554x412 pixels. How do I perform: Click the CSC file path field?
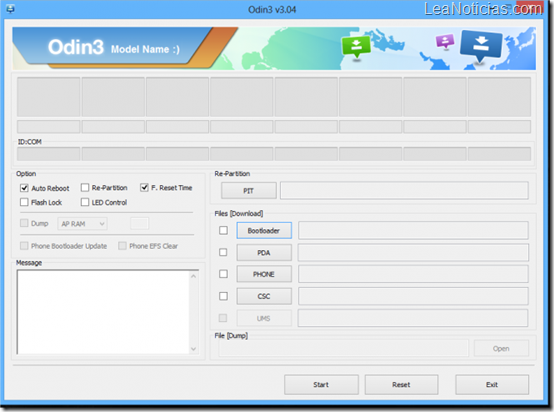413,296
